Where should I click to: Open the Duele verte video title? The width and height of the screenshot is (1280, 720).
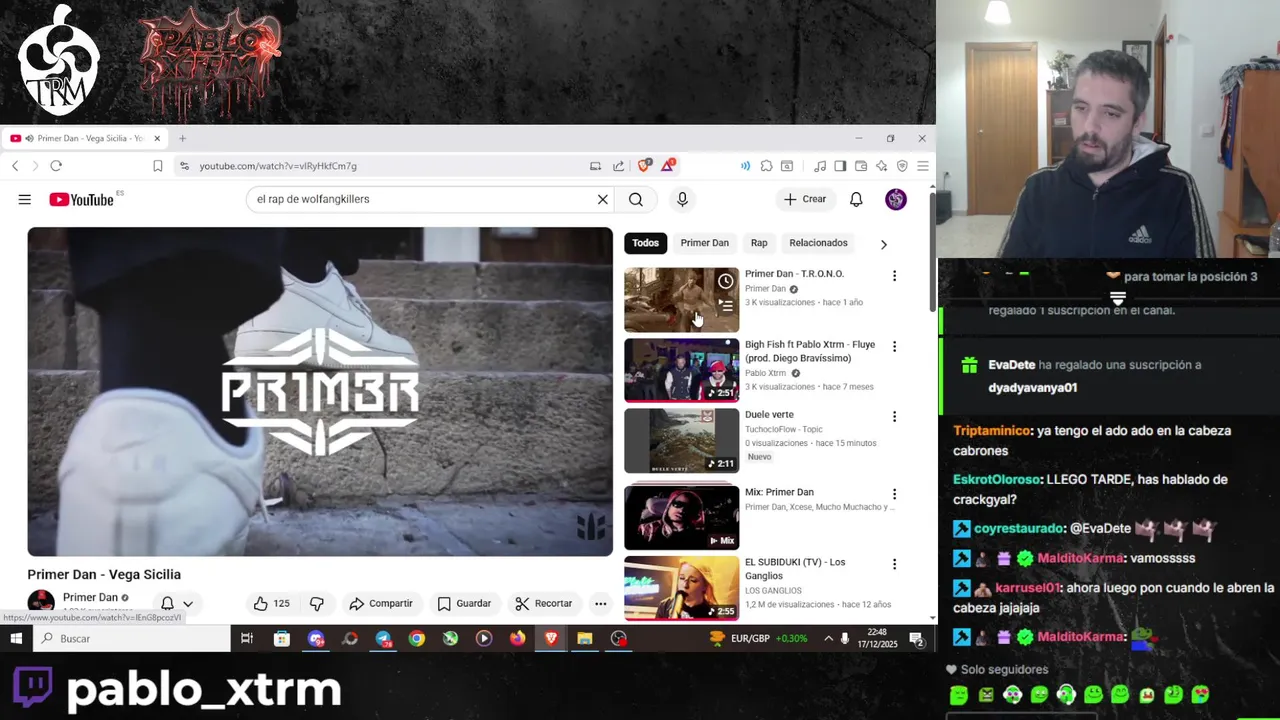click(x=769, y=415)
